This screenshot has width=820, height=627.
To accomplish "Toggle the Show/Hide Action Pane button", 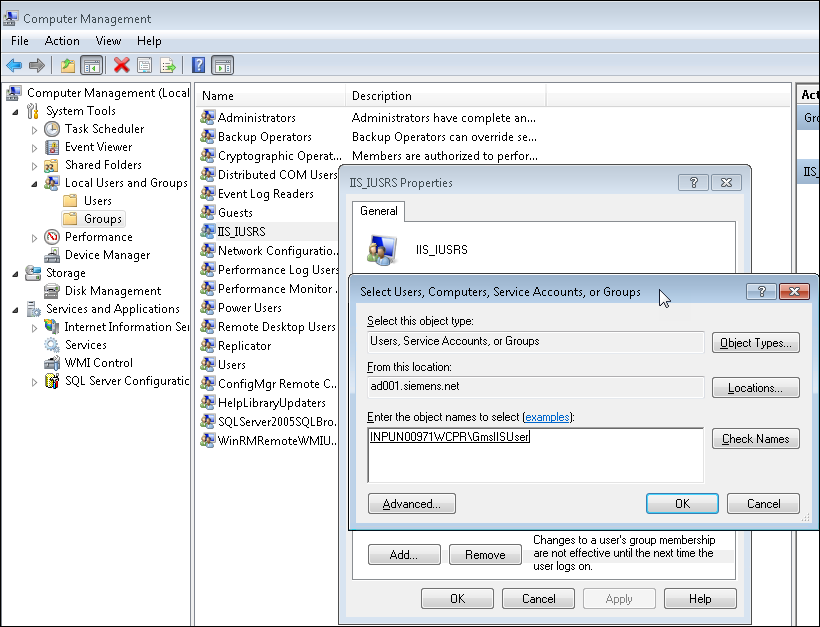I will coord(222,65).
